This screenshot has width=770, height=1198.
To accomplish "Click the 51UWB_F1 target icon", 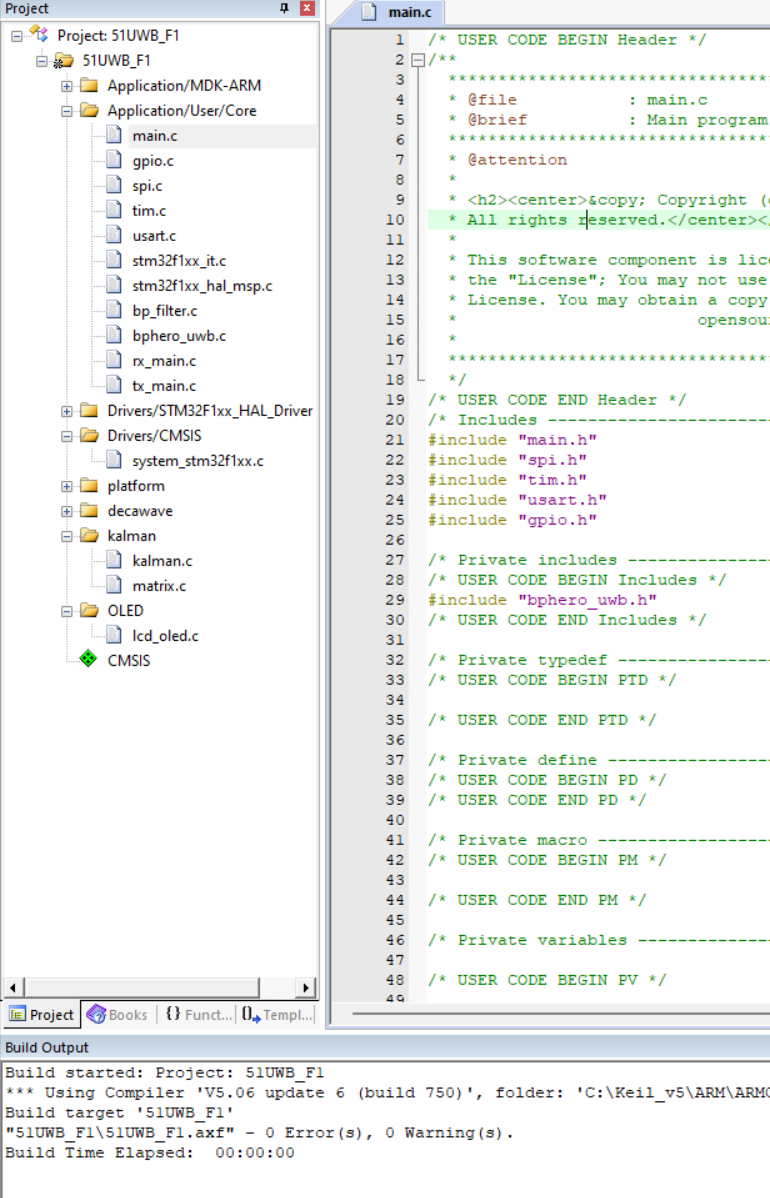I will (64, 61).
